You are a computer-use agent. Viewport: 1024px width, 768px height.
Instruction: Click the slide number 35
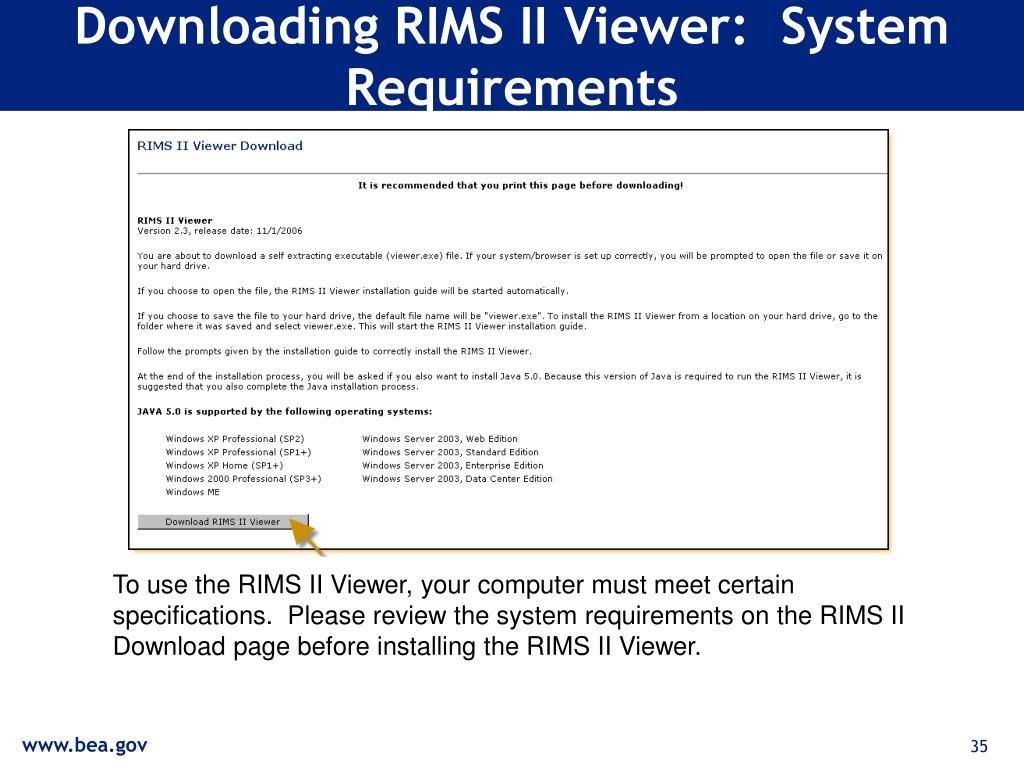(979, 746)
